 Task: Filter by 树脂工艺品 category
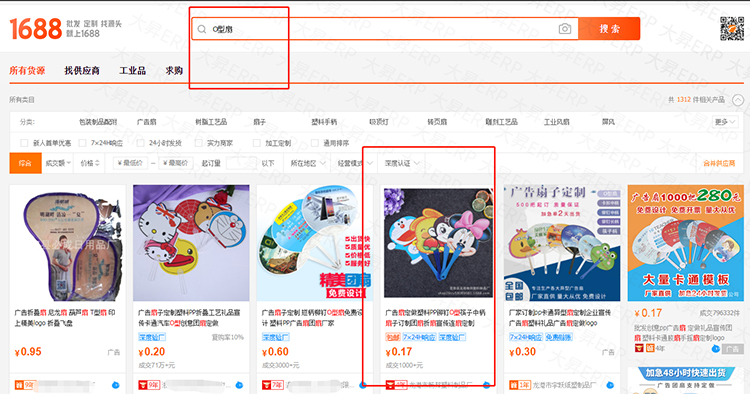pos(211,122)
